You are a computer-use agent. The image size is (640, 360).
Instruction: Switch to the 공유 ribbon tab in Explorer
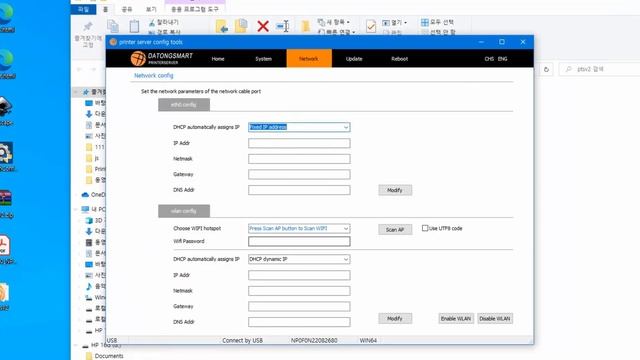click(127, 9)
